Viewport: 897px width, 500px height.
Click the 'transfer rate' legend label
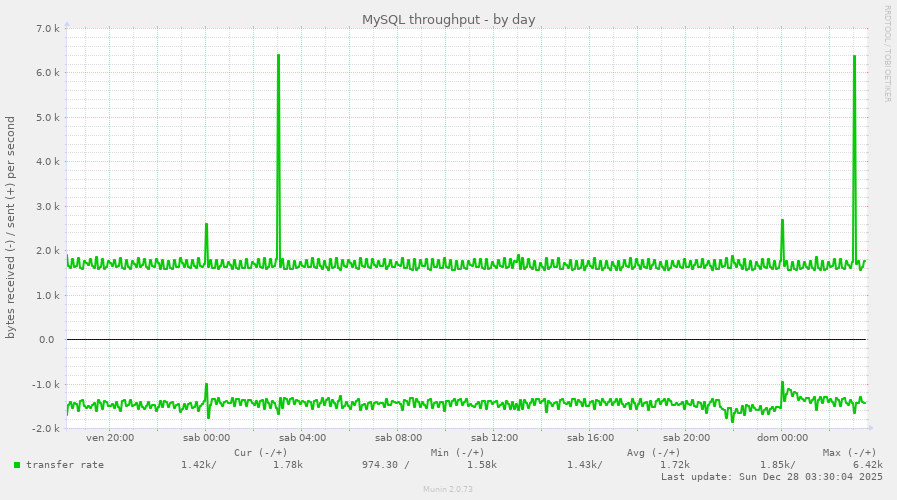tap(65, 465)
